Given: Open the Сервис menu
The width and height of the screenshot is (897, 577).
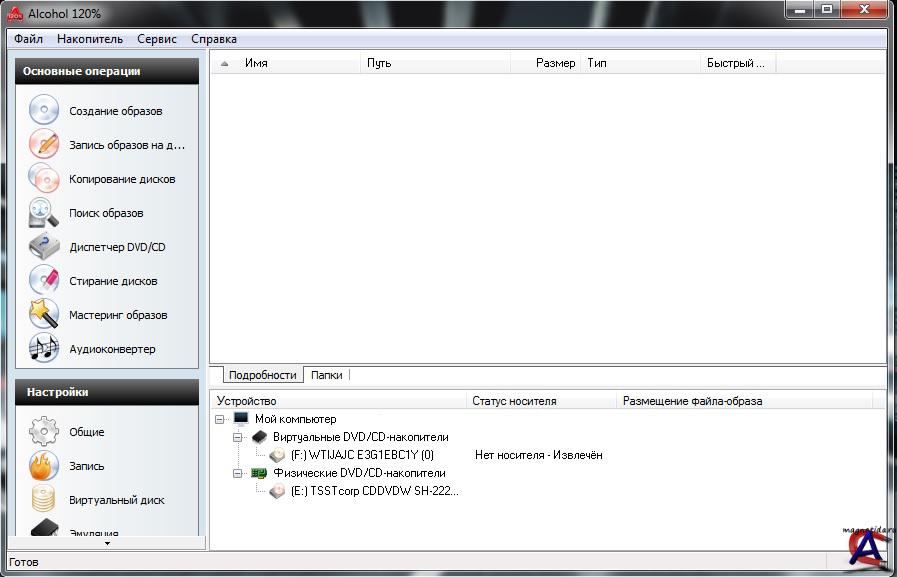Looking at the screenshot, I should [x=157, y=39].
